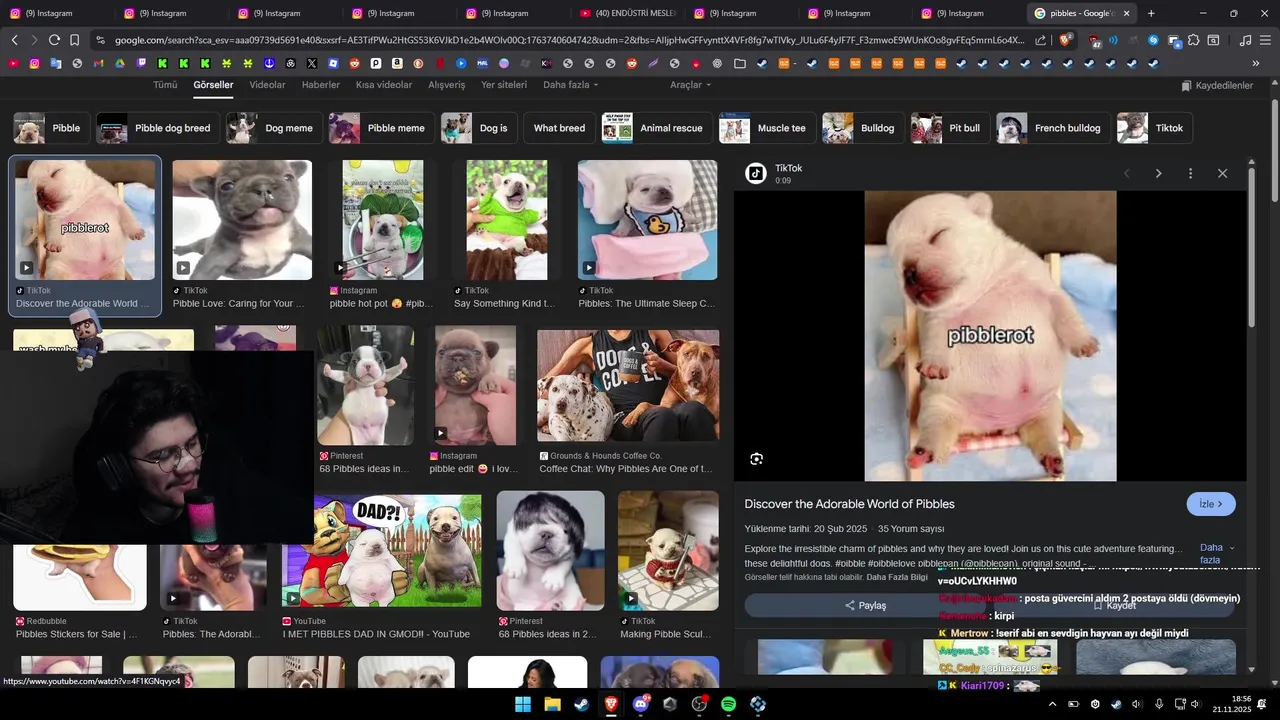Bookmark this page via the bookmark icon

pos(74,40)
